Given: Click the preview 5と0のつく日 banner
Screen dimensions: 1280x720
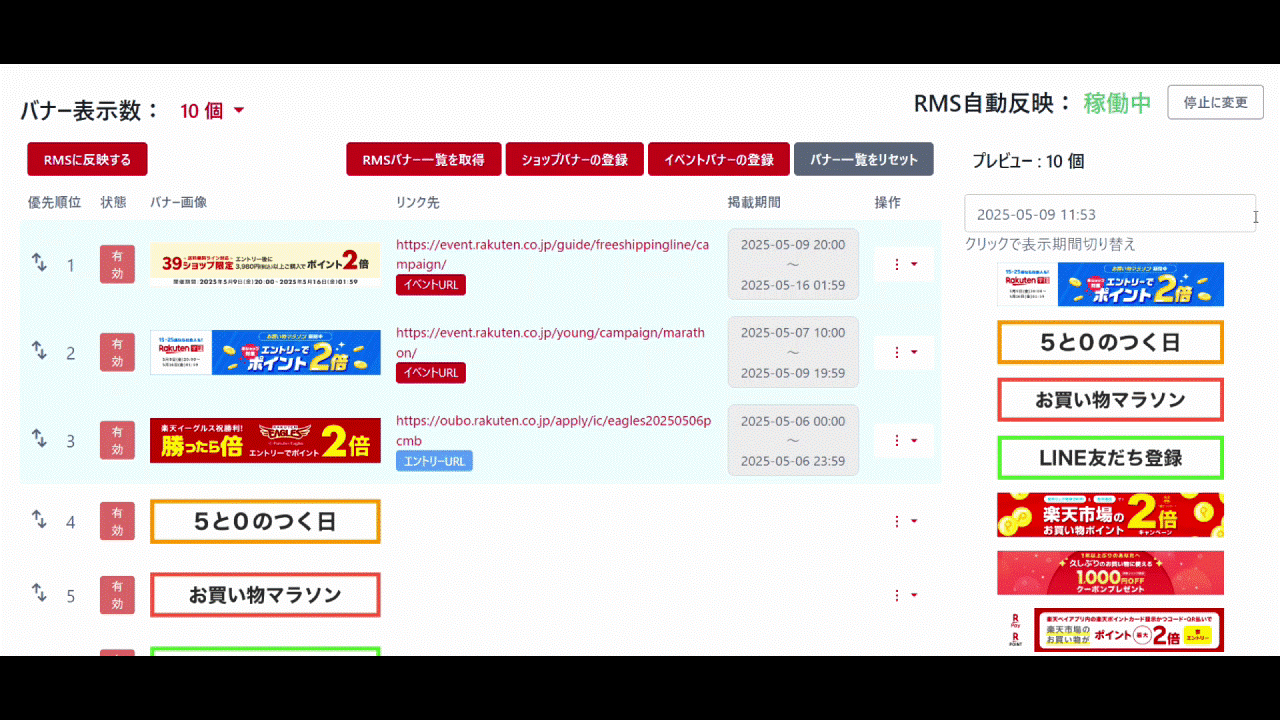Looking at the screenshot, I should [1110, 342].
